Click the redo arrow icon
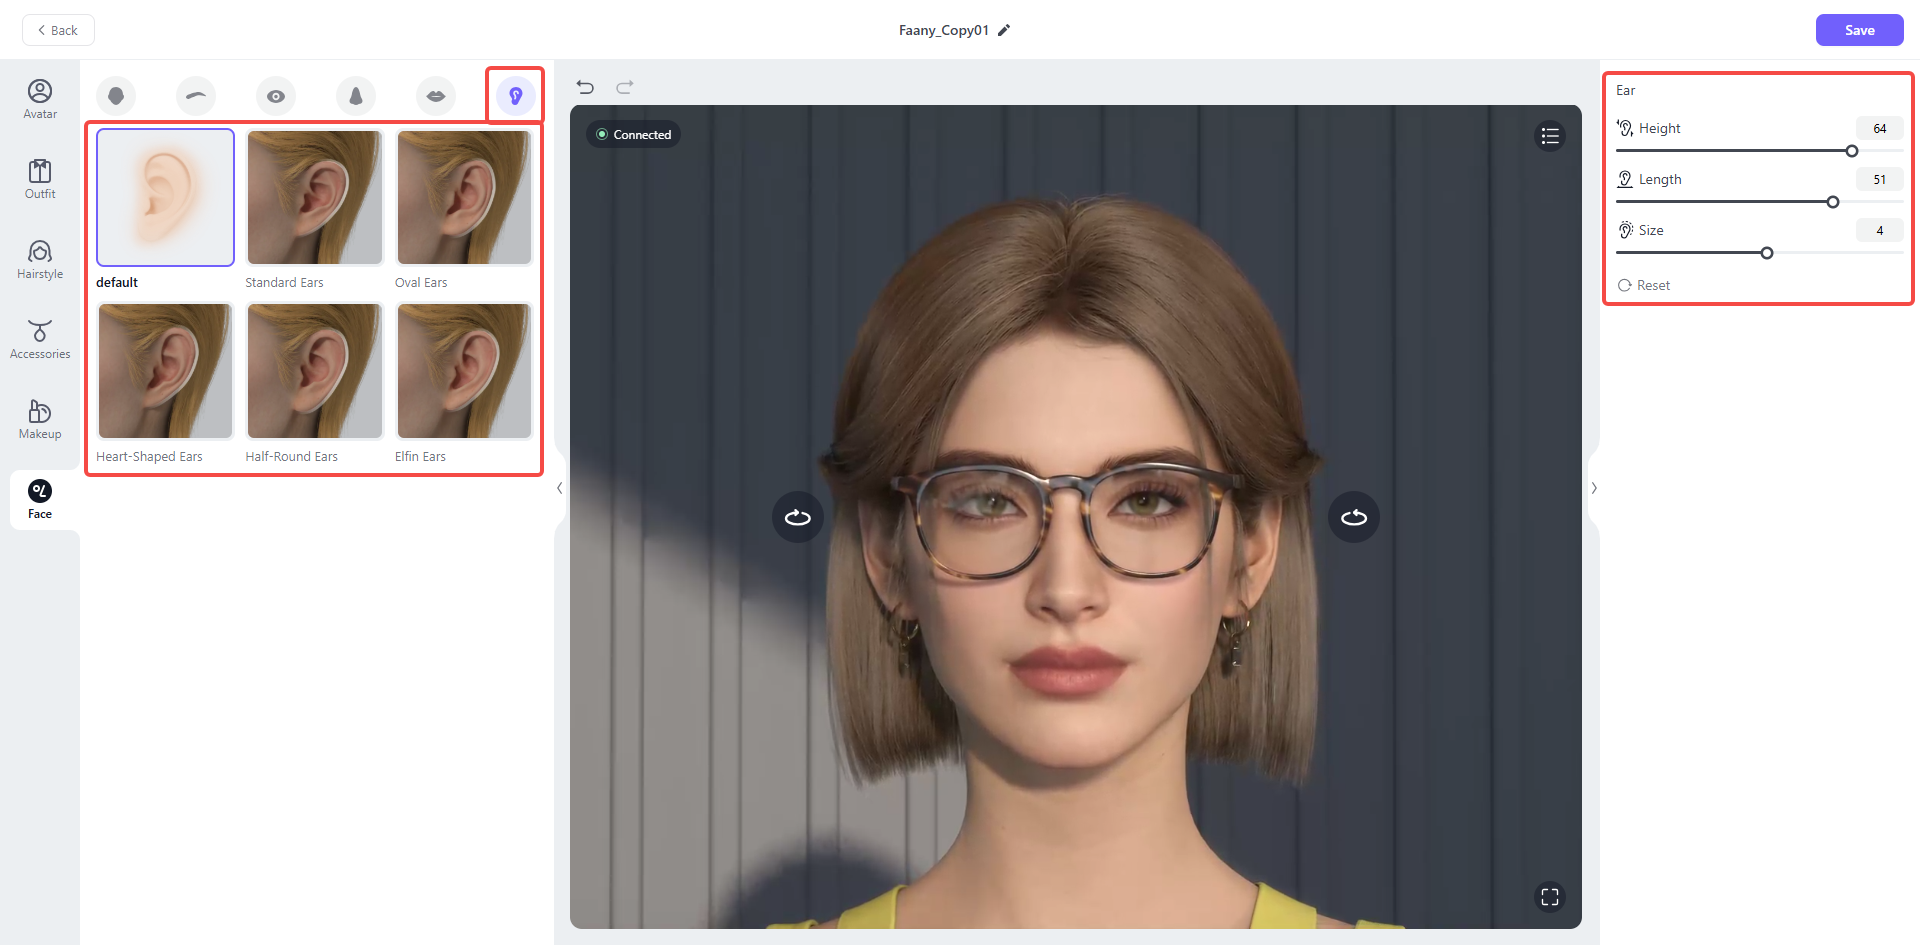Image resolution: width=1920 pixels, height=945 pixels. coord(625,87)
